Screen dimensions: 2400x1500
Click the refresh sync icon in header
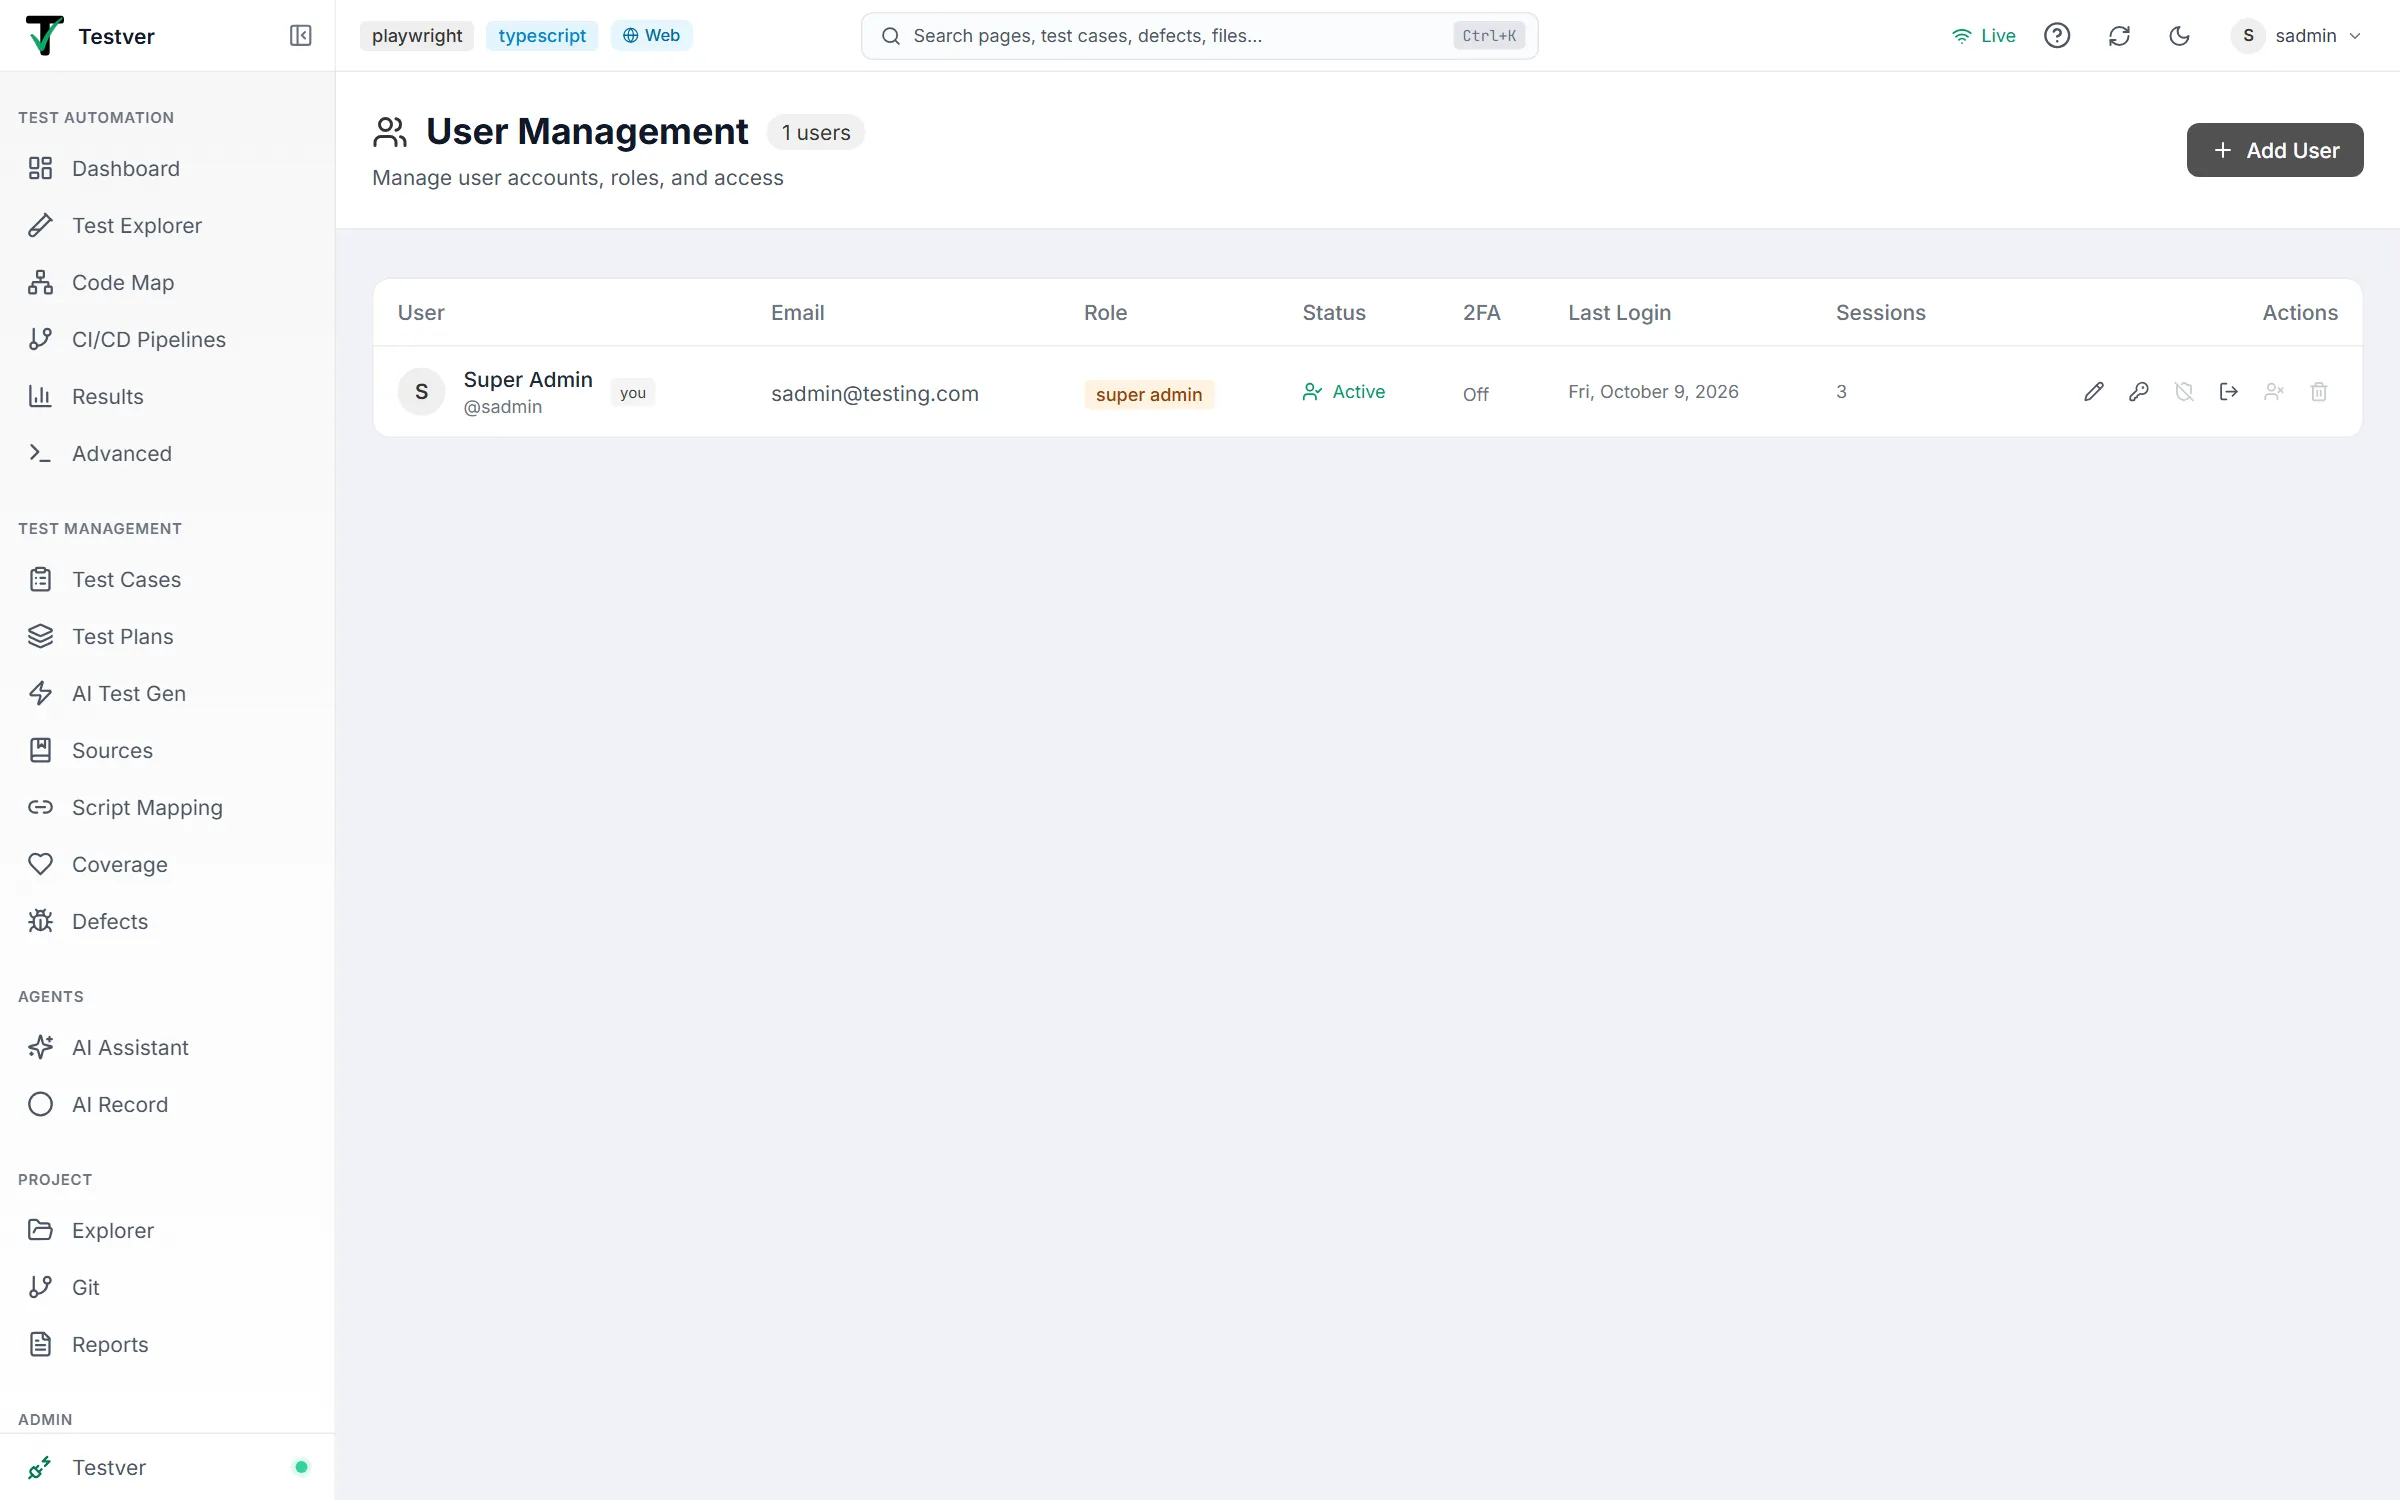pos(2119,36)
